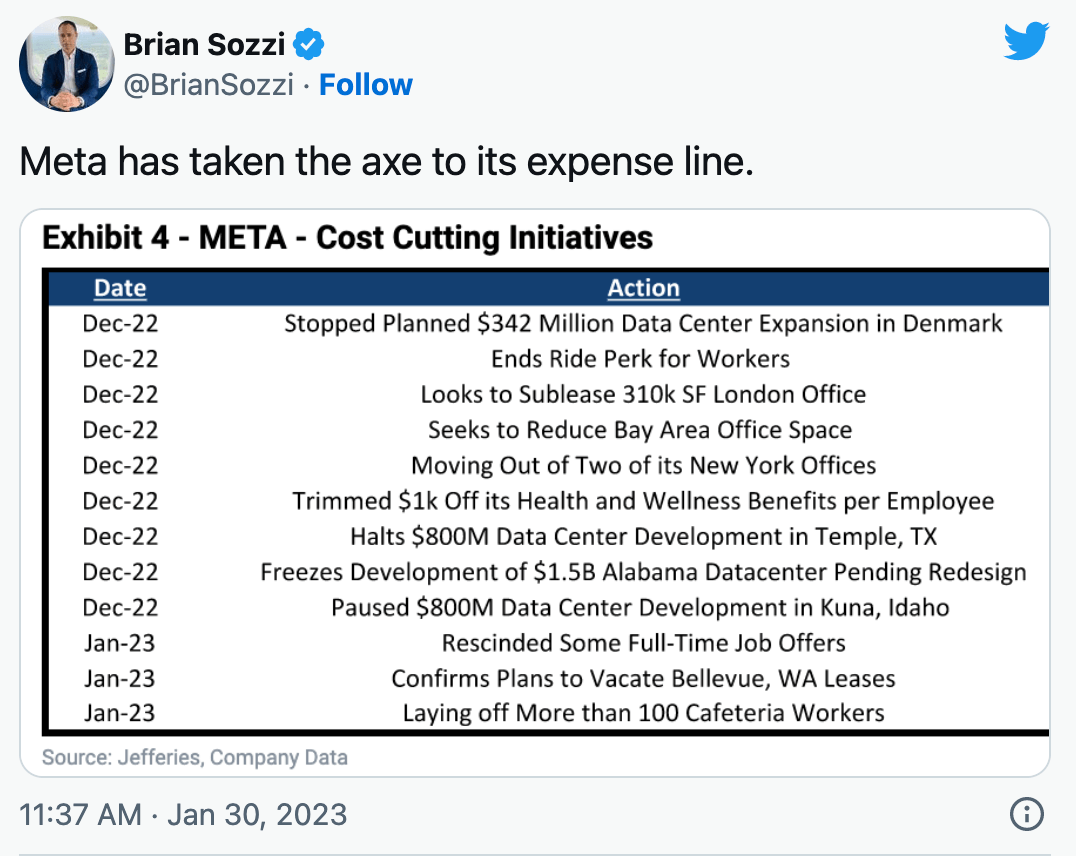Follow Brian Sozzi
The height and width of the screenshot is (856, 1076).
pyautogui.click(x=366, y=85)
